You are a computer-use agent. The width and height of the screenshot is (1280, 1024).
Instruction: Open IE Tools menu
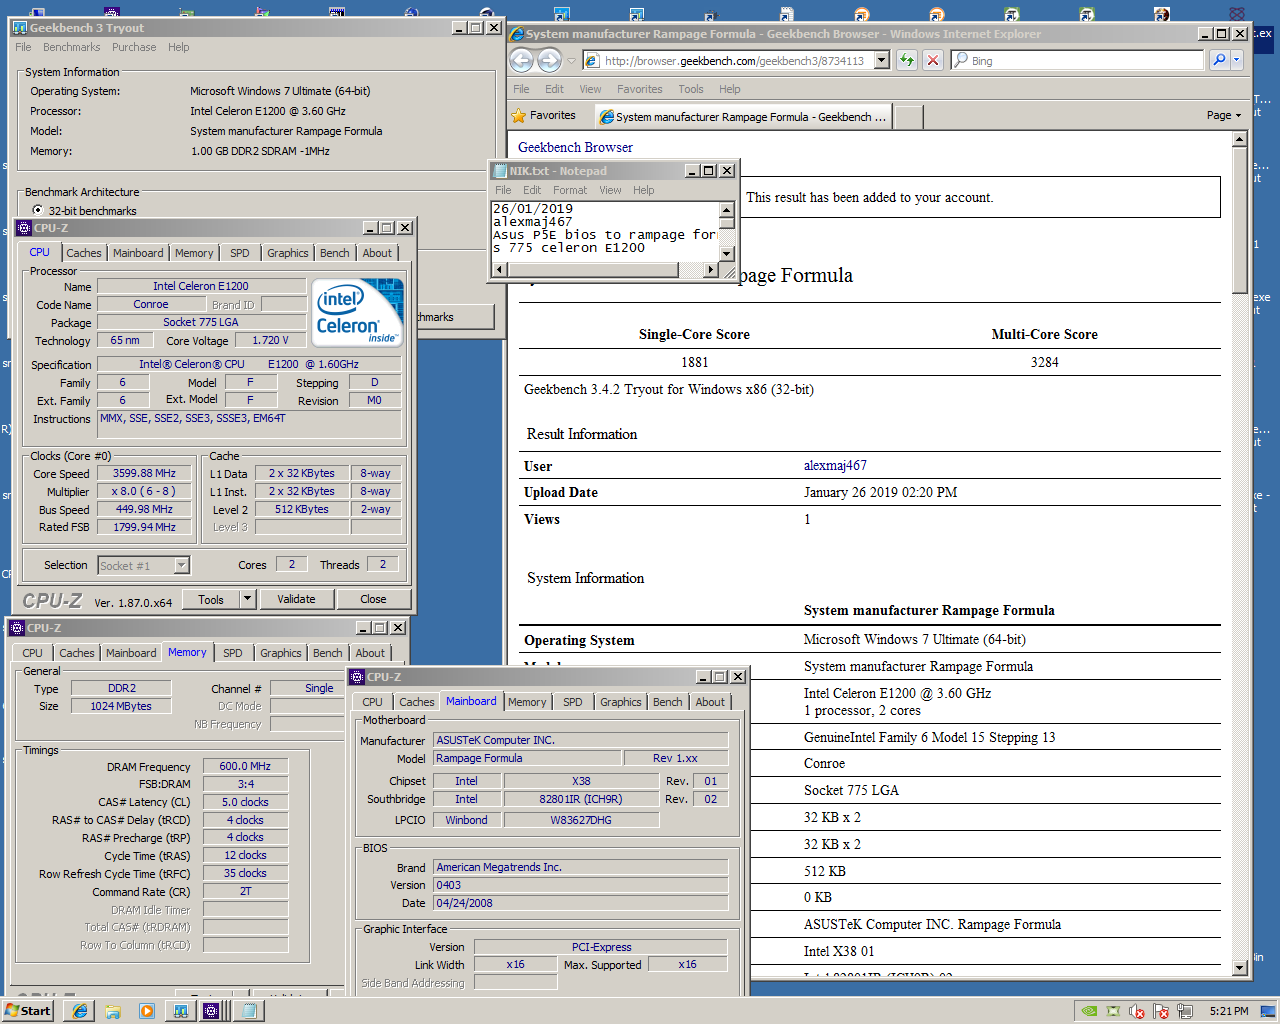click(691, 89)
